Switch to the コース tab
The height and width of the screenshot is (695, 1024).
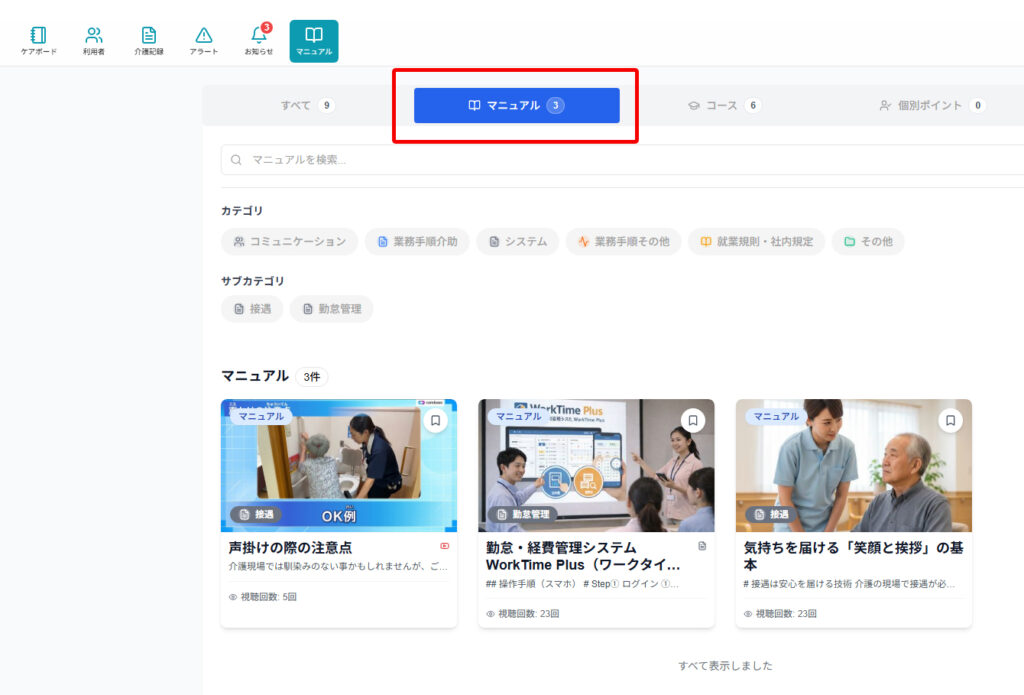point(724,105)
